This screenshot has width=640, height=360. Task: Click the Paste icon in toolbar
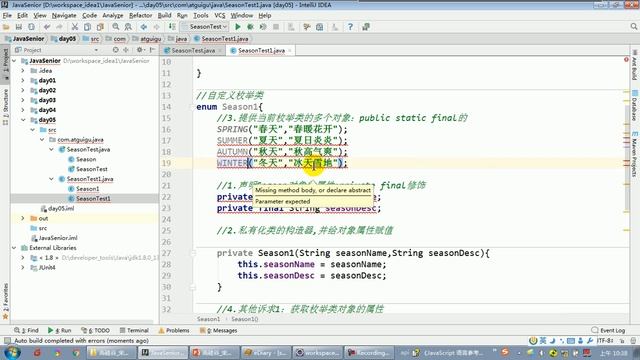point(100,27)
